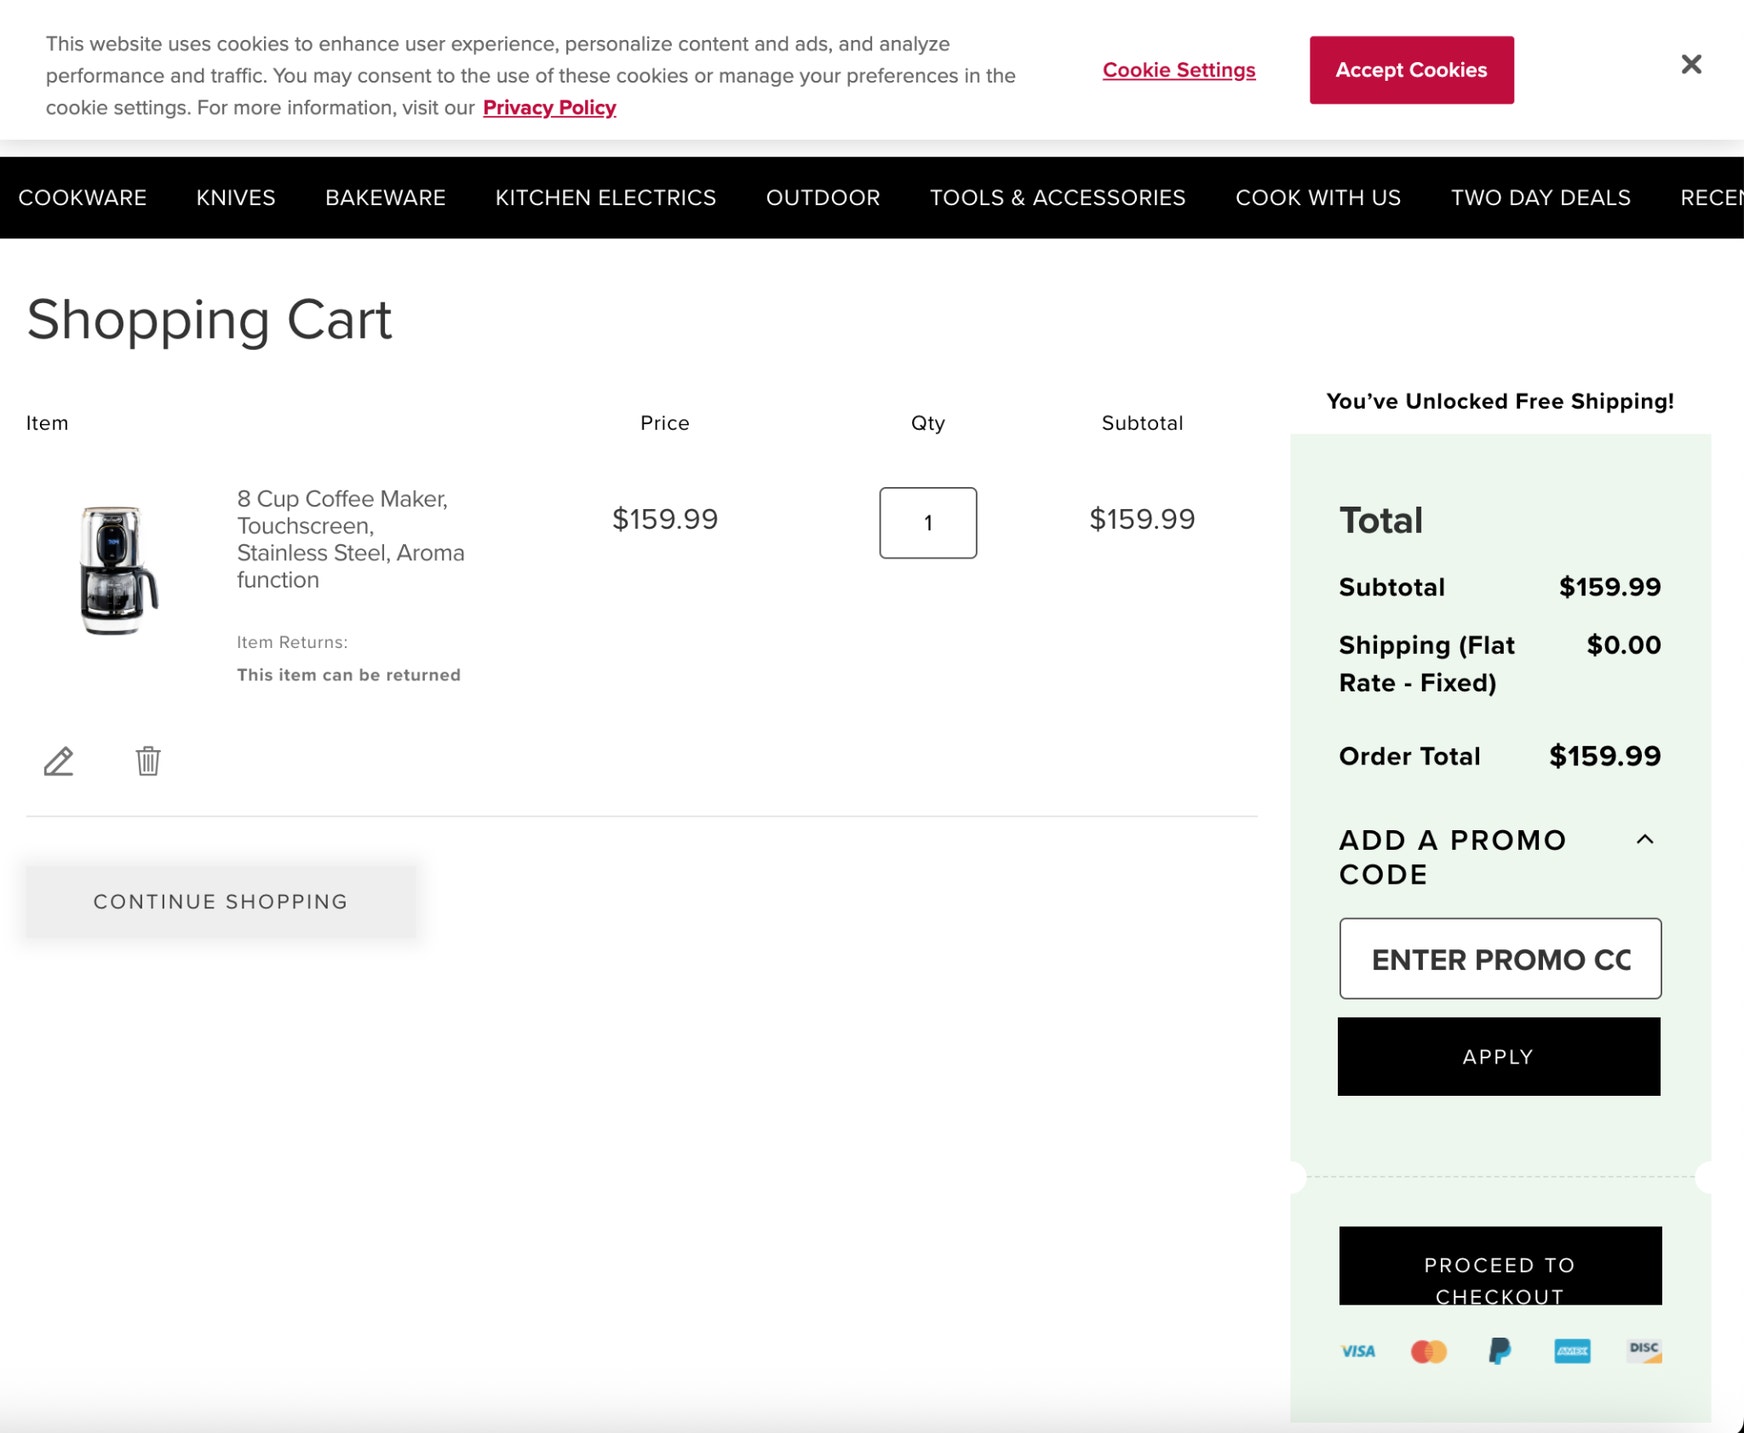Click the PayPal payment icon
The image size is (1744, 1433).
pyautogui.click(x=1499, y=1351)
